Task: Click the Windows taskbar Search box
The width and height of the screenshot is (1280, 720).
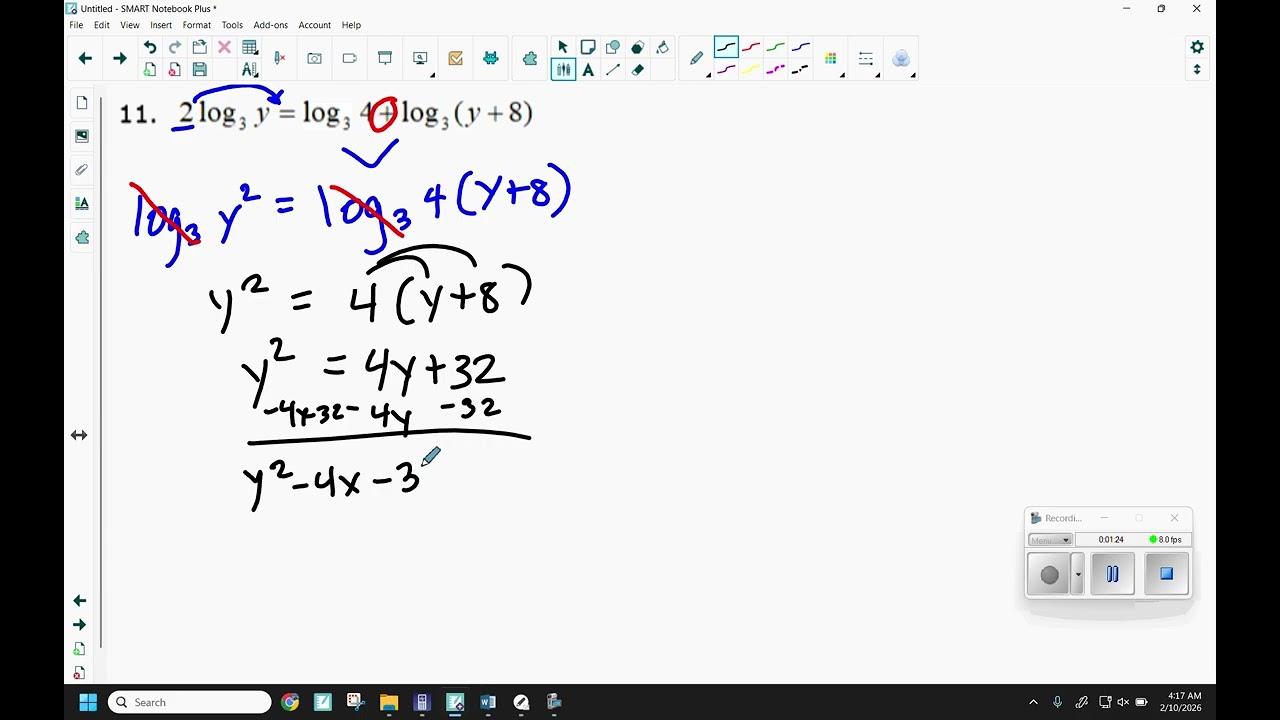Action: (x=190, y=702)
